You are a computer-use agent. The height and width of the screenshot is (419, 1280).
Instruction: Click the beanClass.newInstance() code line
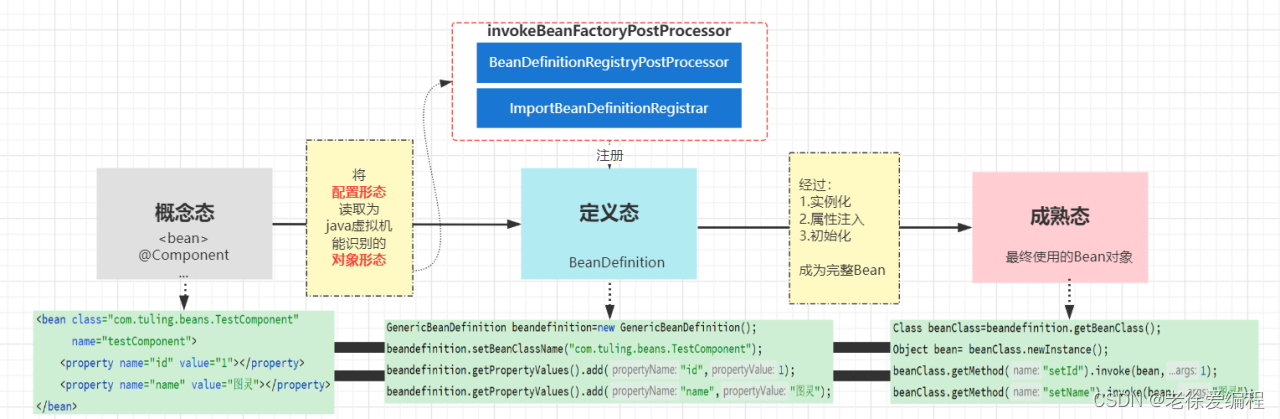1001,349
